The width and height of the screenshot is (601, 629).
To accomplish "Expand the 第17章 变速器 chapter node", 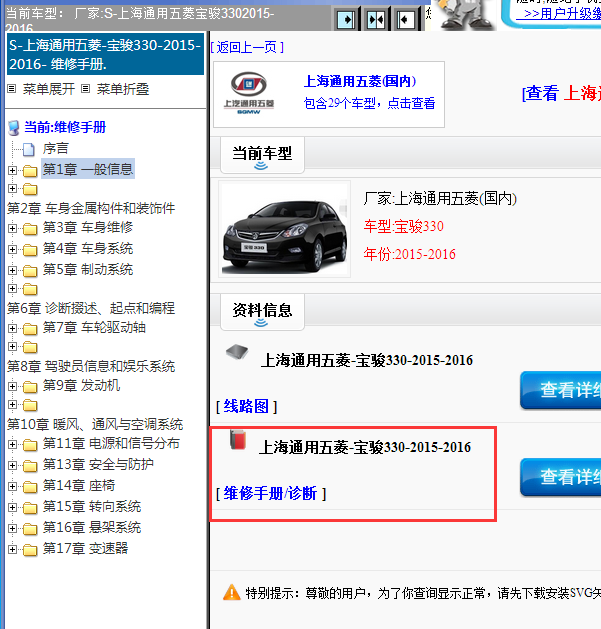I will pos(12,549).
